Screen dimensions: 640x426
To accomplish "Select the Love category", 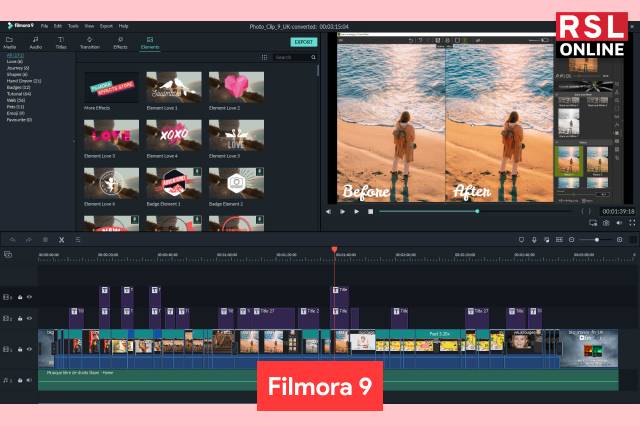I will coord(15,62).
